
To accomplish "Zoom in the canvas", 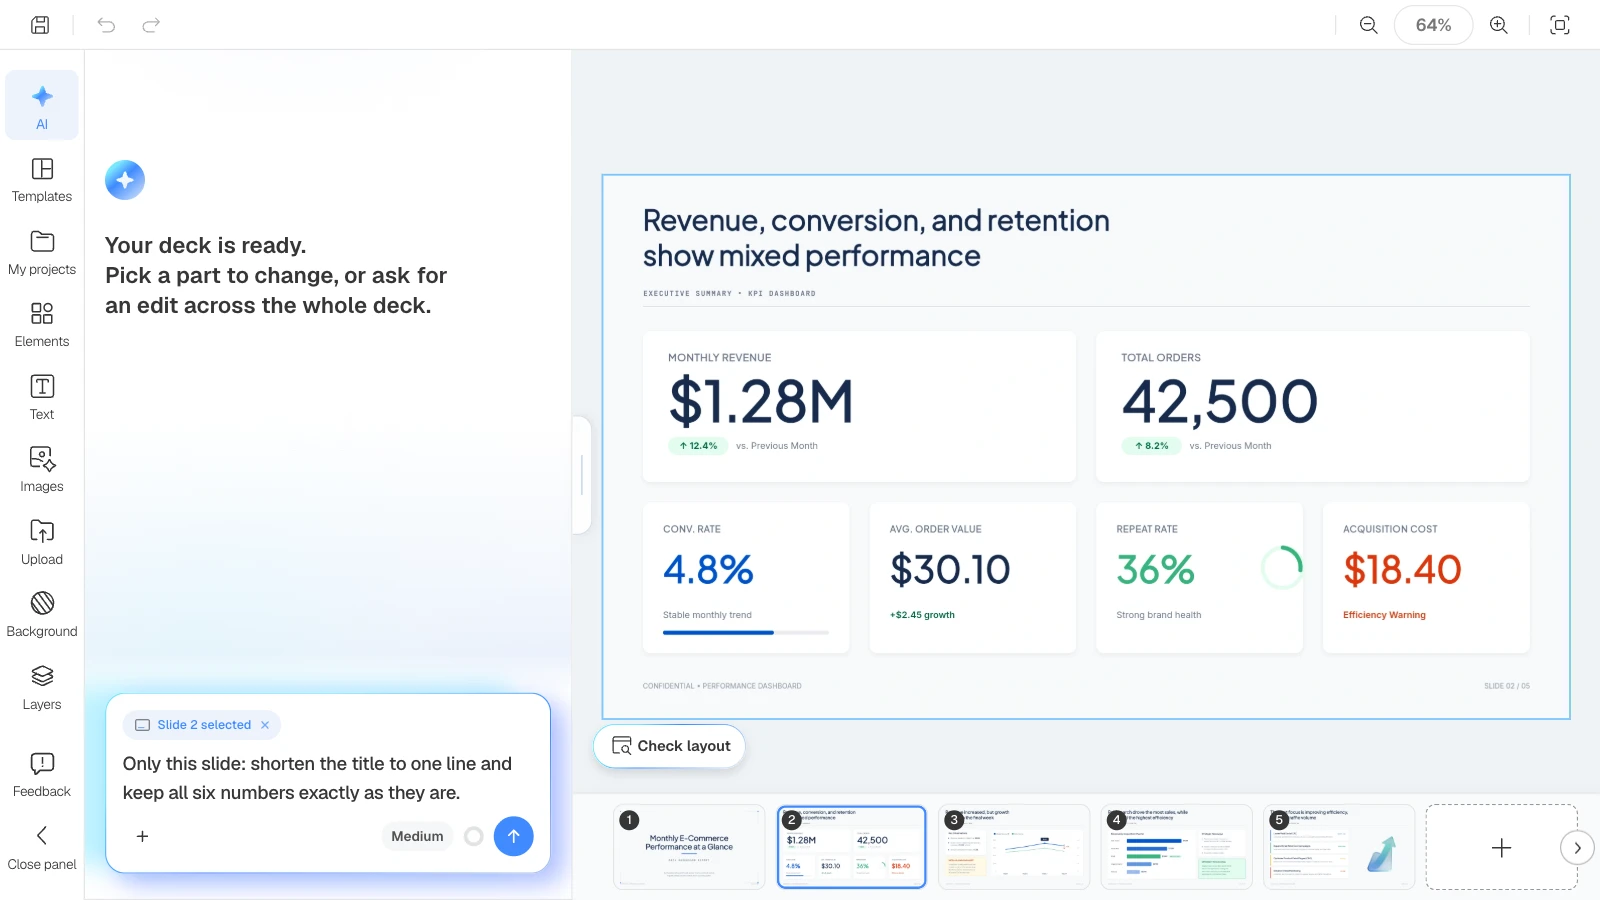I will click(x=1499, y=25).
